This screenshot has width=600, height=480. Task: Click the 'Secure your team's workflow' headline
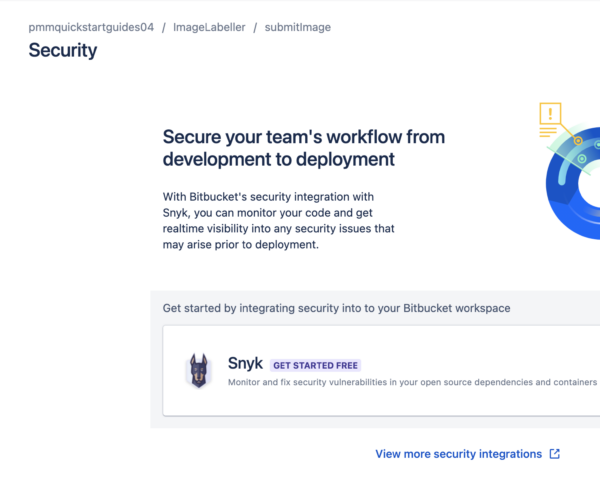coord(304,147)
